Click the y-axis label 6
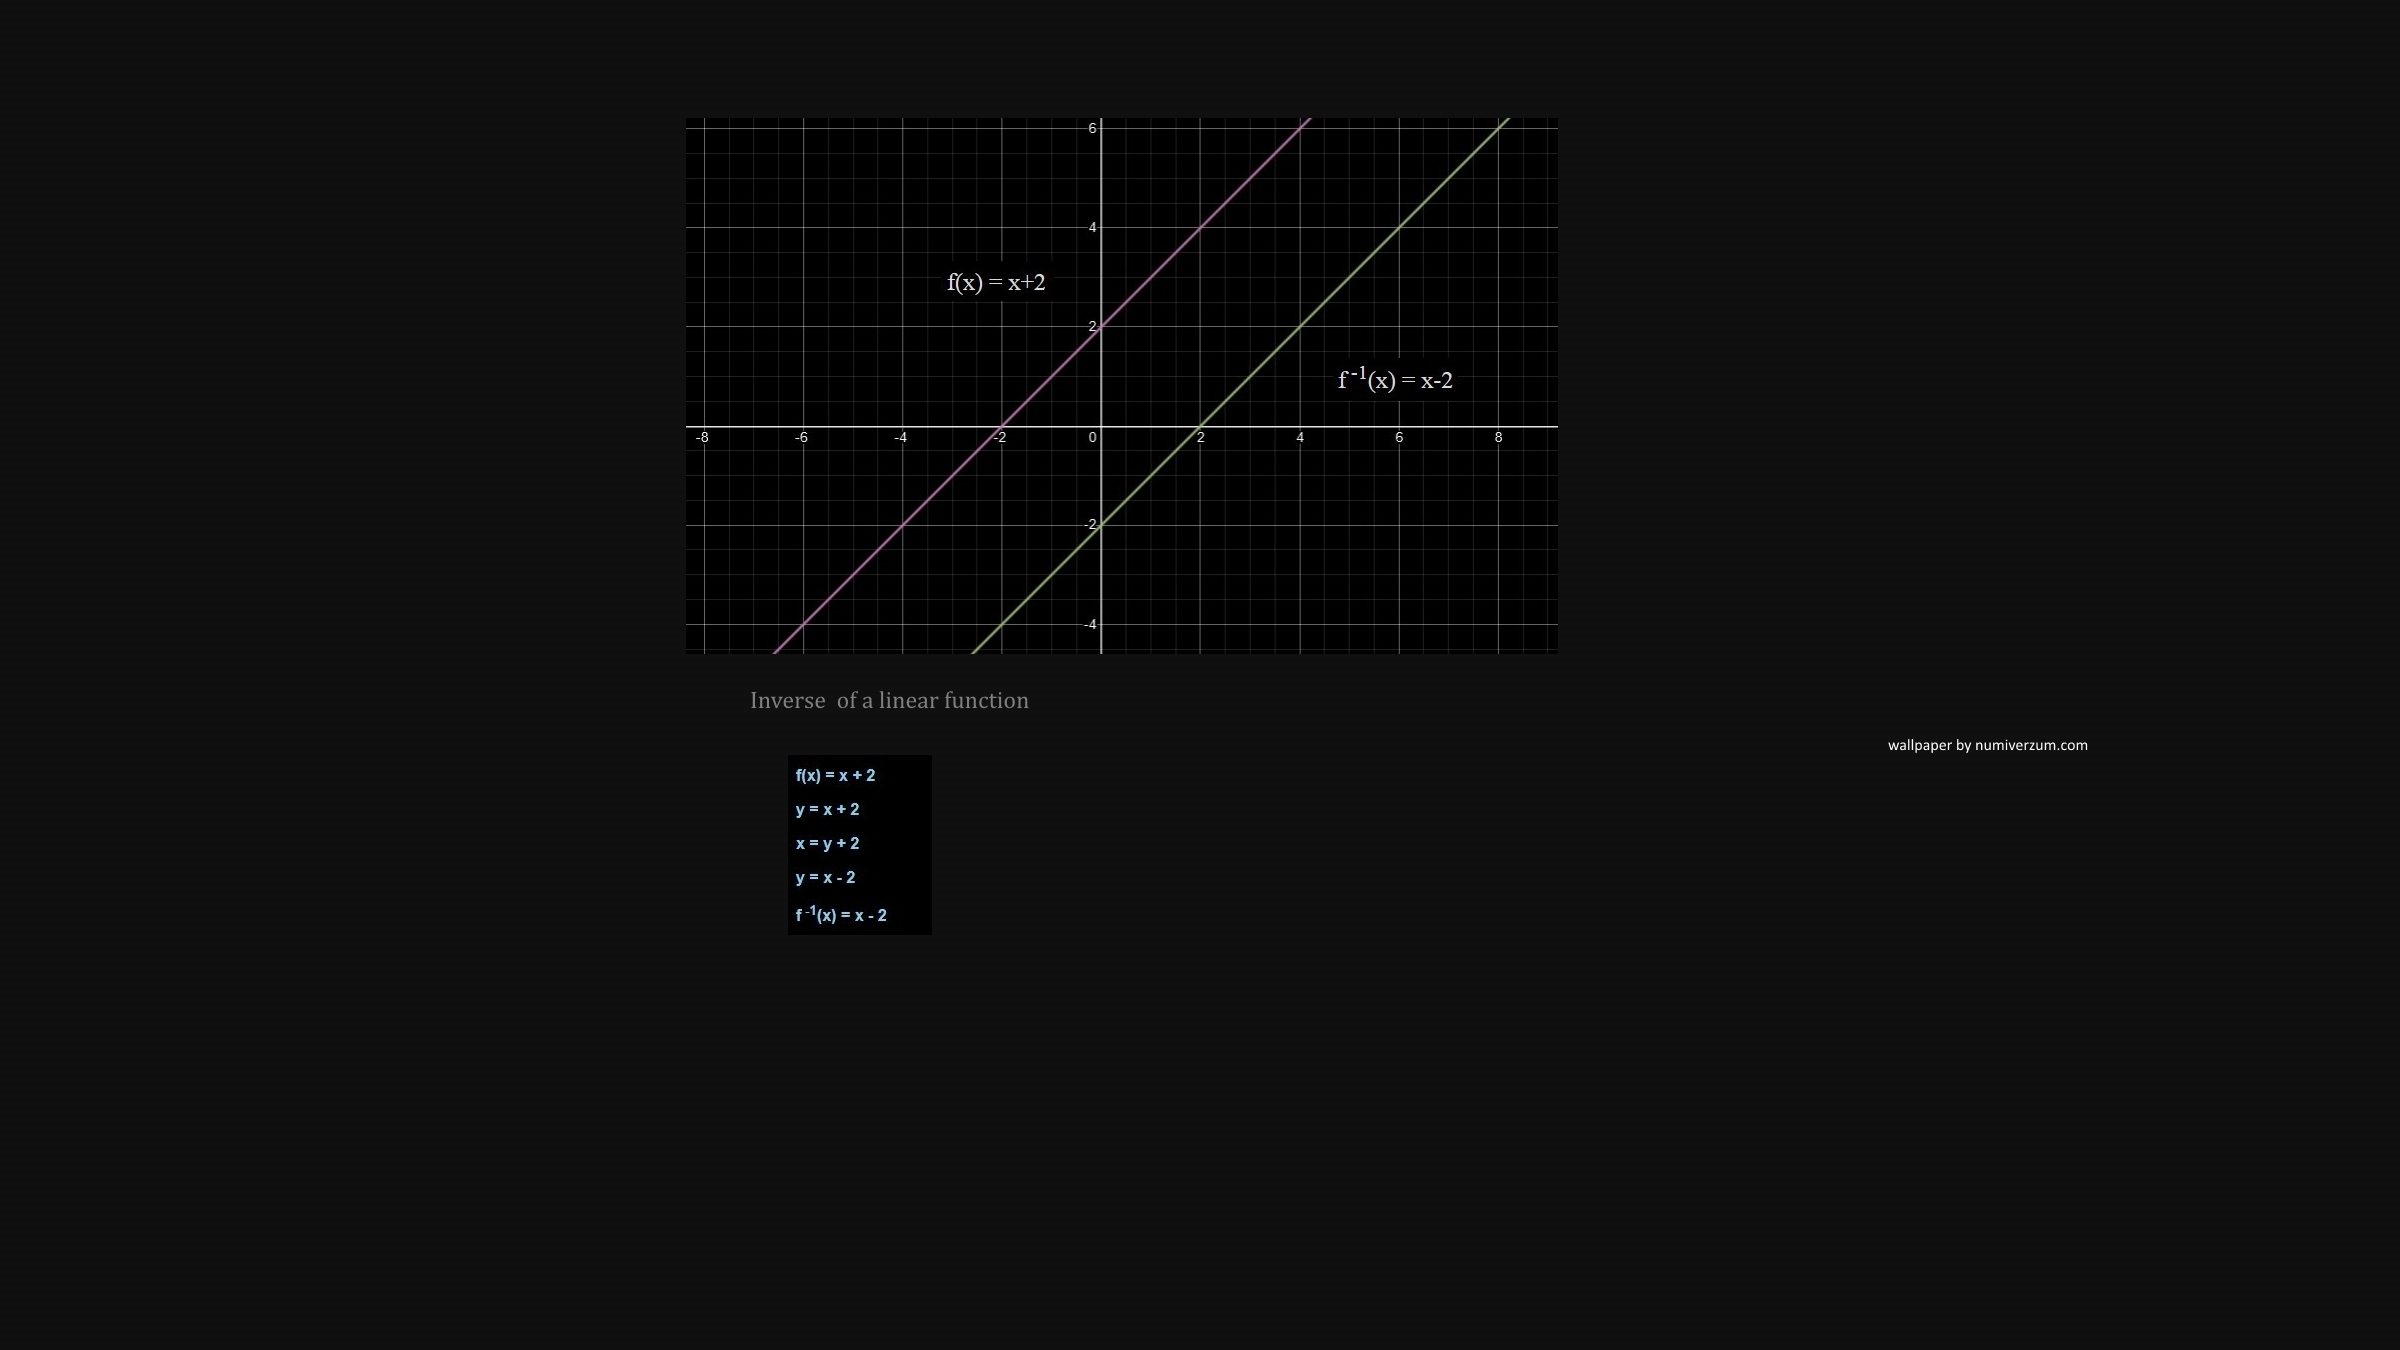The width and height of the screenshot is (2400, 1350). point(1092,129)
